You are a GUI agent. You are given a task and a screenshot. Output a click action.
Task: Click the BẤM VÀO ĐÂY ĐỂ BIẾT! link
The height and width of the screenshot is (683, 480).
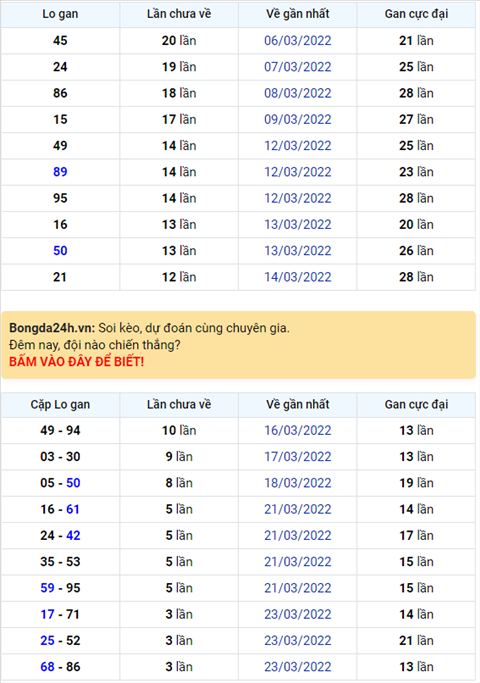[76, 362]
